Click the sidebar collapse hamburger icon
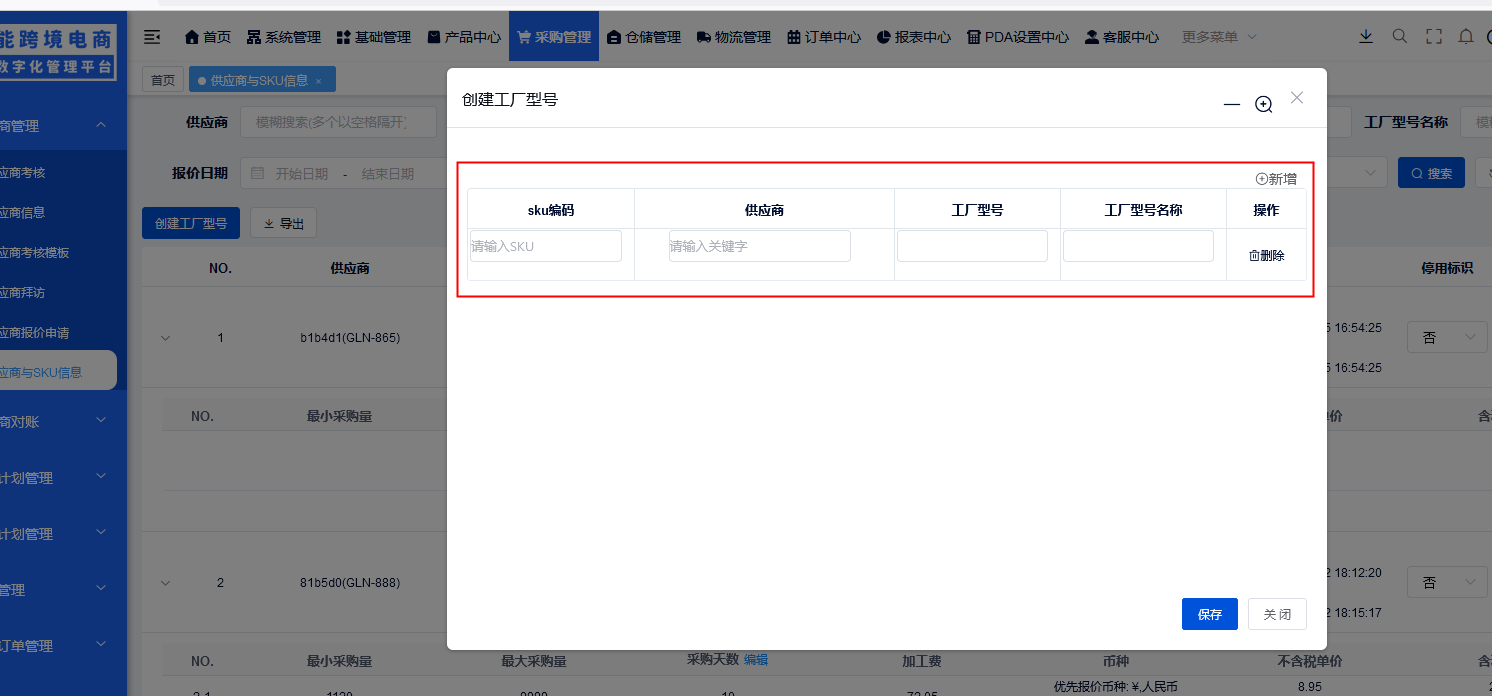This screenshot has height=696, width=1492. 152,36
